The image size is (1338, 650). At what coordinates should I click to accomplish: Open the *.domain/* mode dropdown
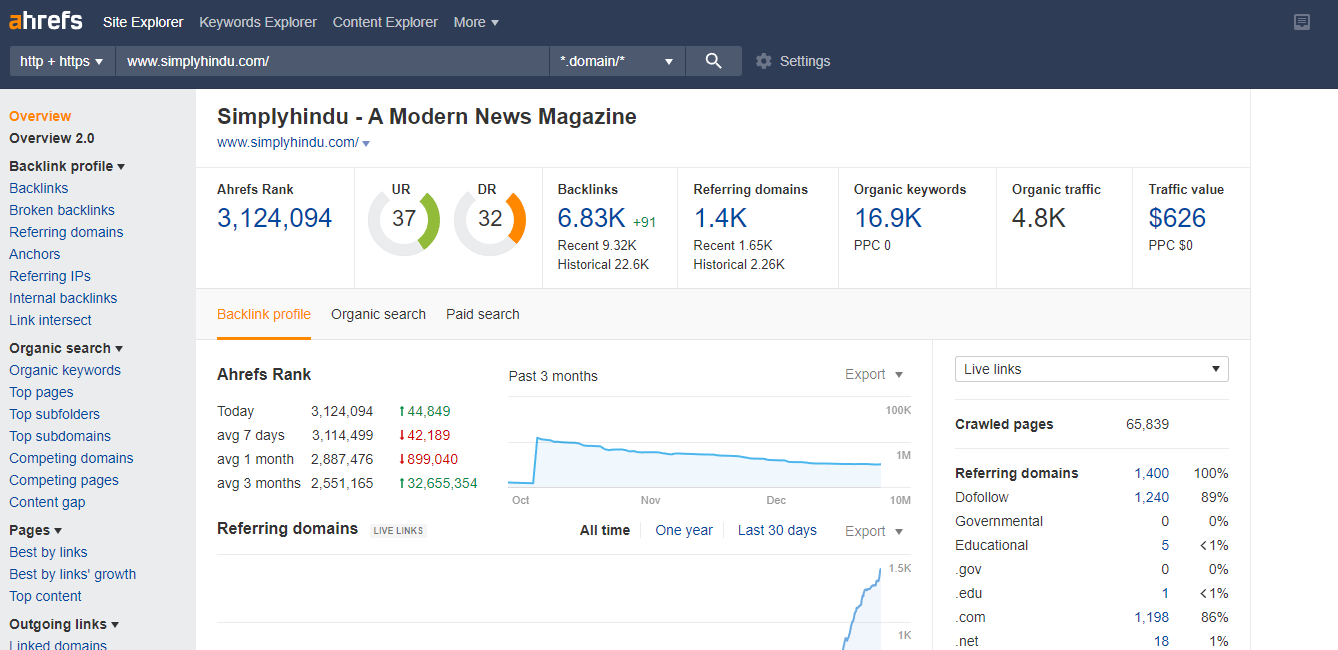(x=617, y=61)
